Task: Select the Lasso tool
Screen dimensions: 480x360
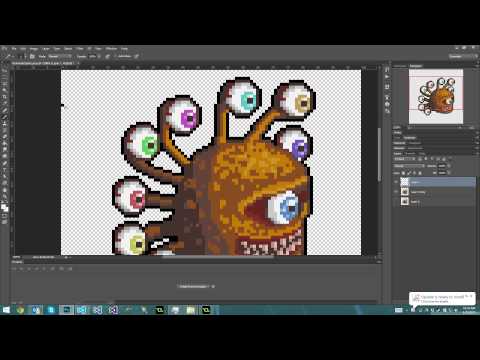Action: [5, 83]
